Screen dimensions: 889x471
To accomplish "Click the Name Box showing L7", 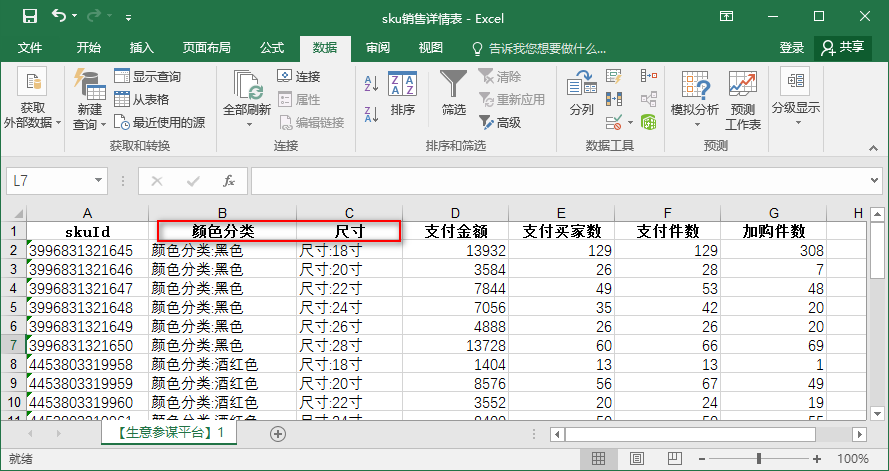I will click(x=49, y=181).
